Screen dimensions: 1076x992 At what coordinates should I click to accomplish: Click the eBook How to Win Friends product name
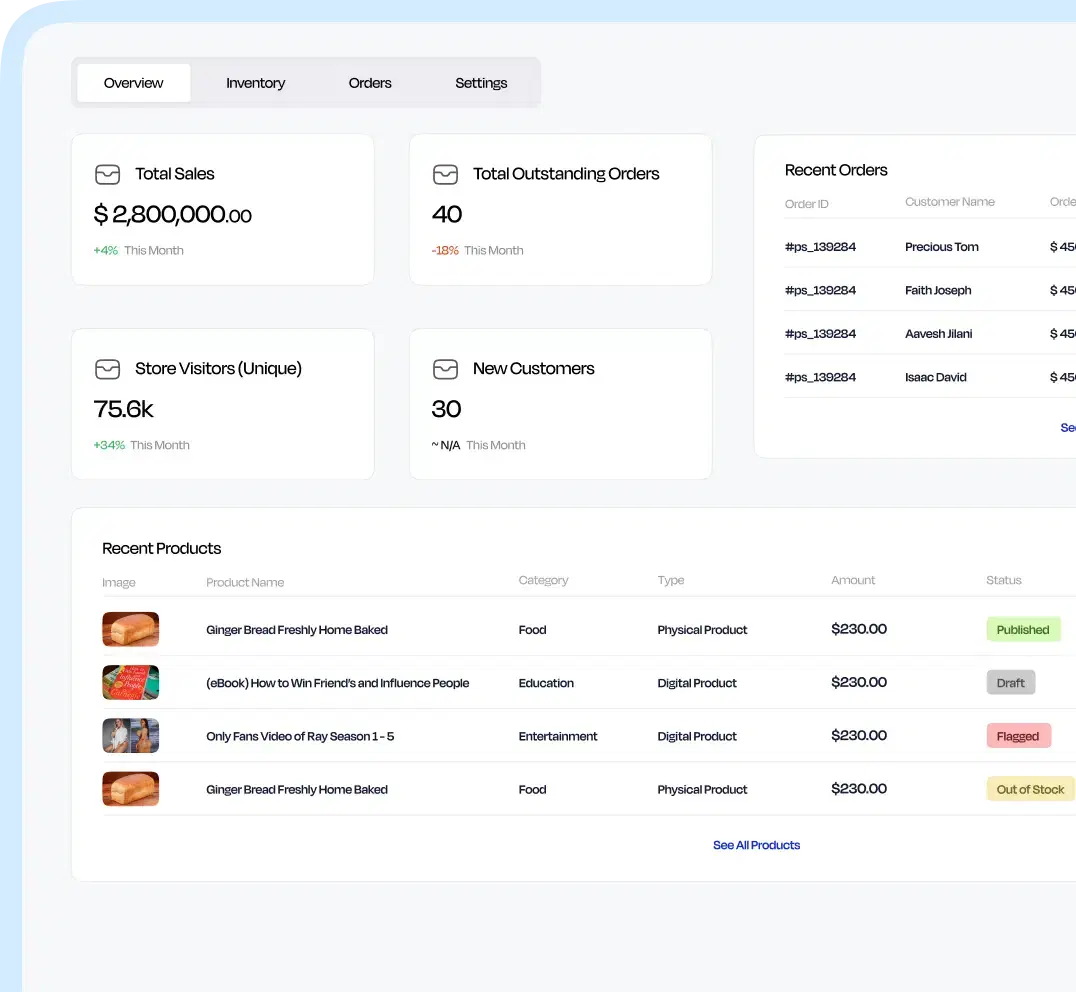[337, 683]
